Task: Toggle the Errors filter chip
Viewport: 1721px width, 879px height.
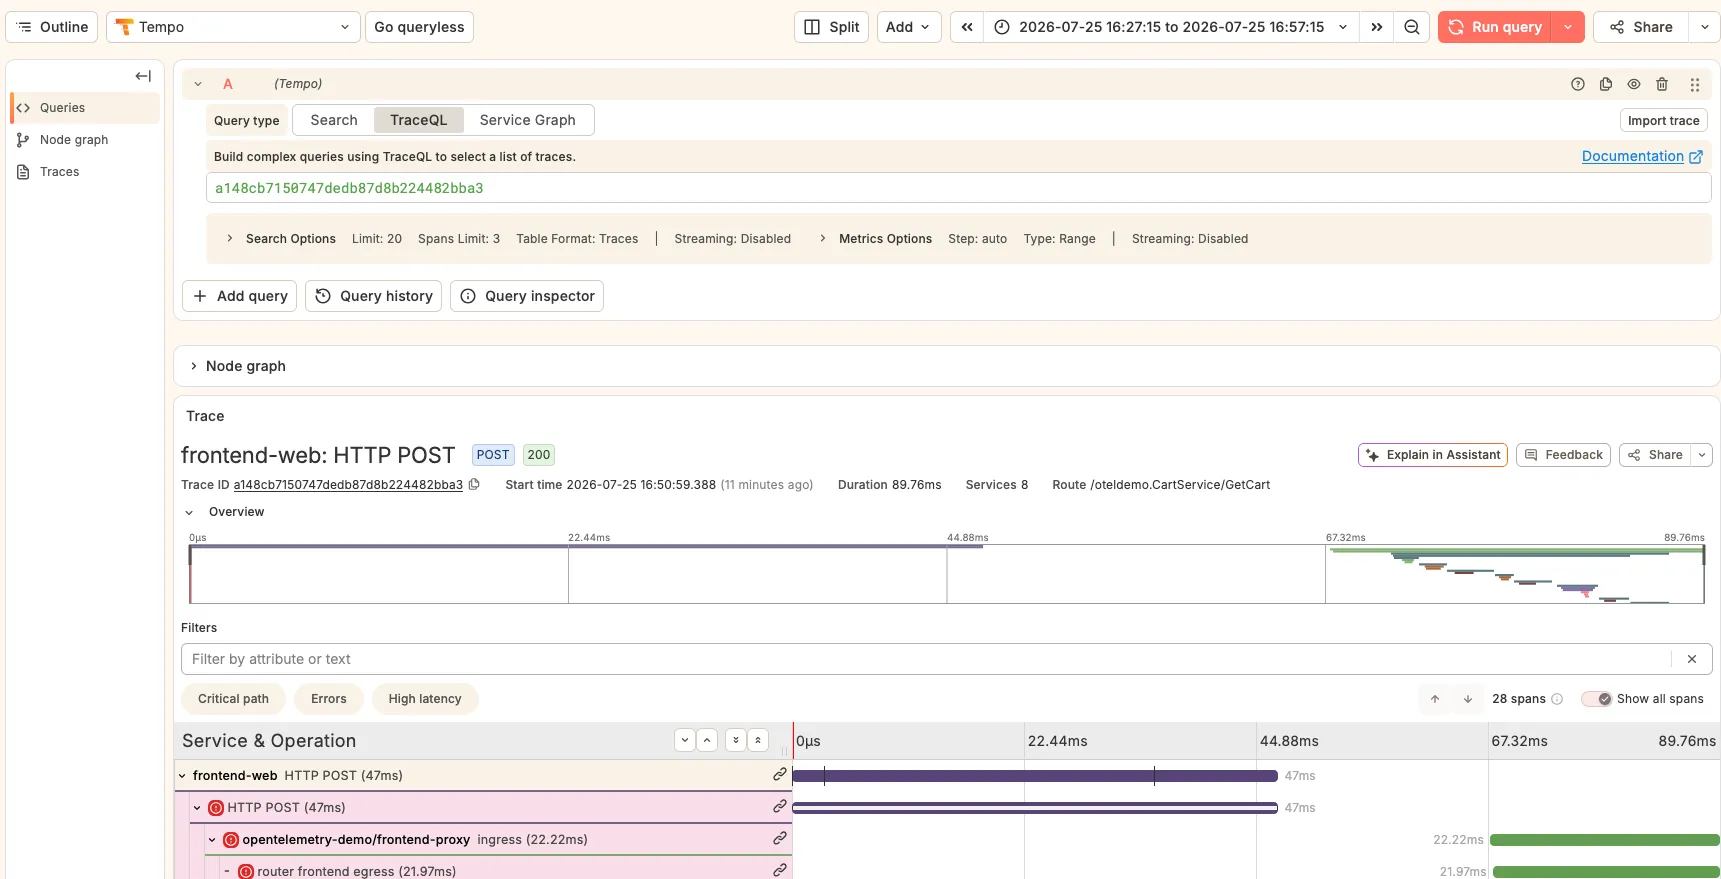Action: point(328,699)
